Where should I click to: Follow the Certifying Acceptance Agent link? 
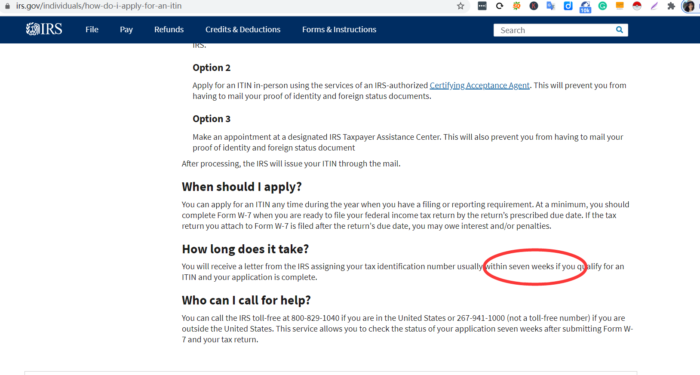pyautogui.click(x=479, y=85)
